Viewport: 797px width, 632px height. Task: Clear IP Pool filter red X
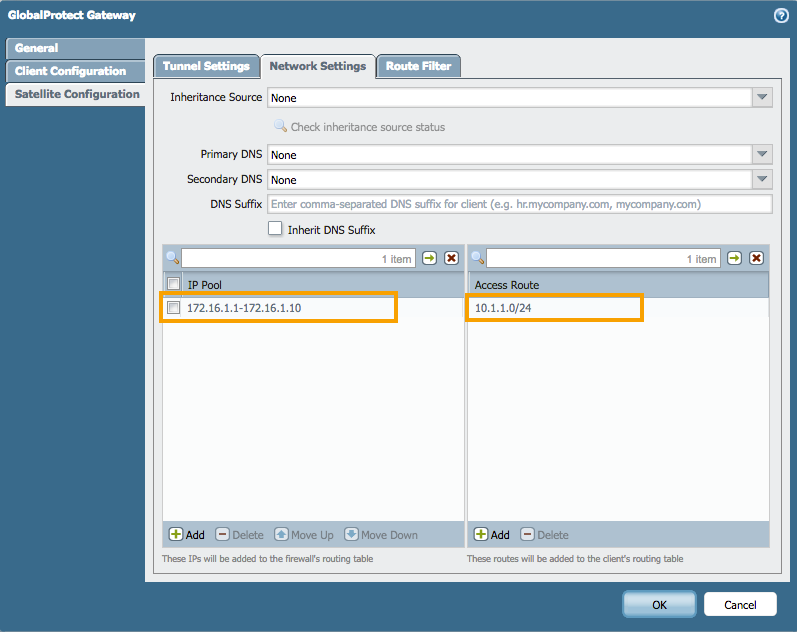451,258
